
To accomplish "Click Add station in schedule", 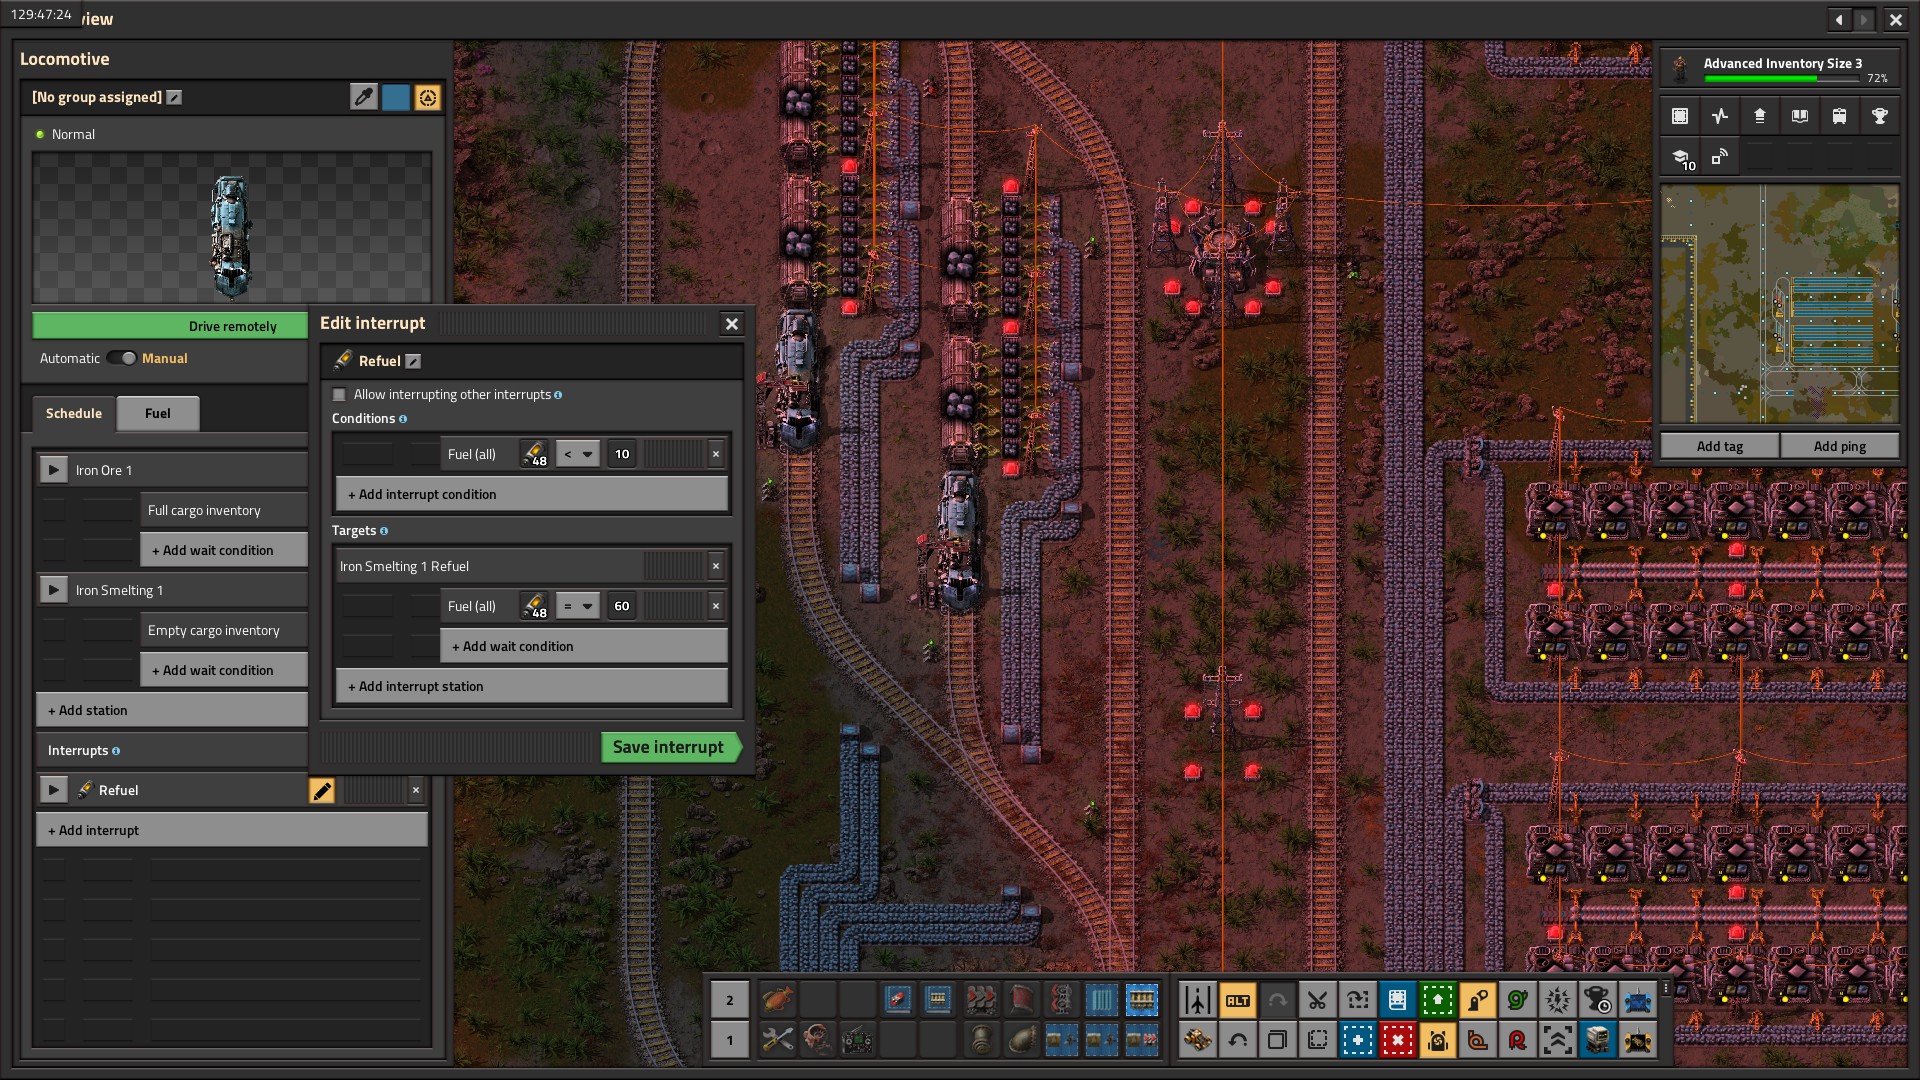I will (x=172, y=710).
